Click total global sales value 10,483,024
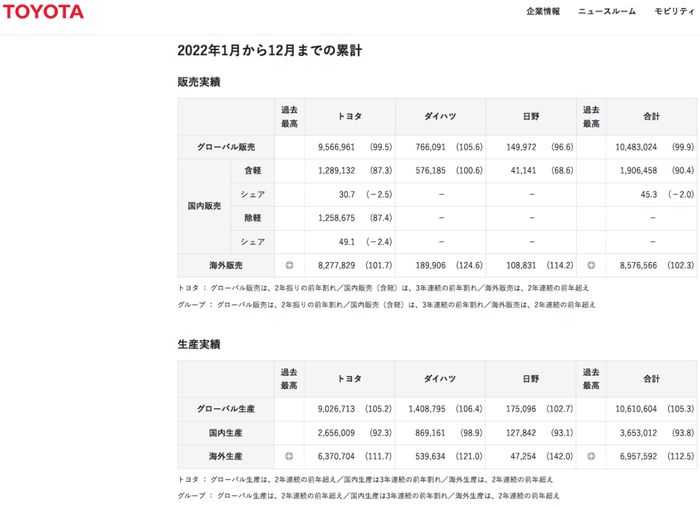 pos(636,147)
